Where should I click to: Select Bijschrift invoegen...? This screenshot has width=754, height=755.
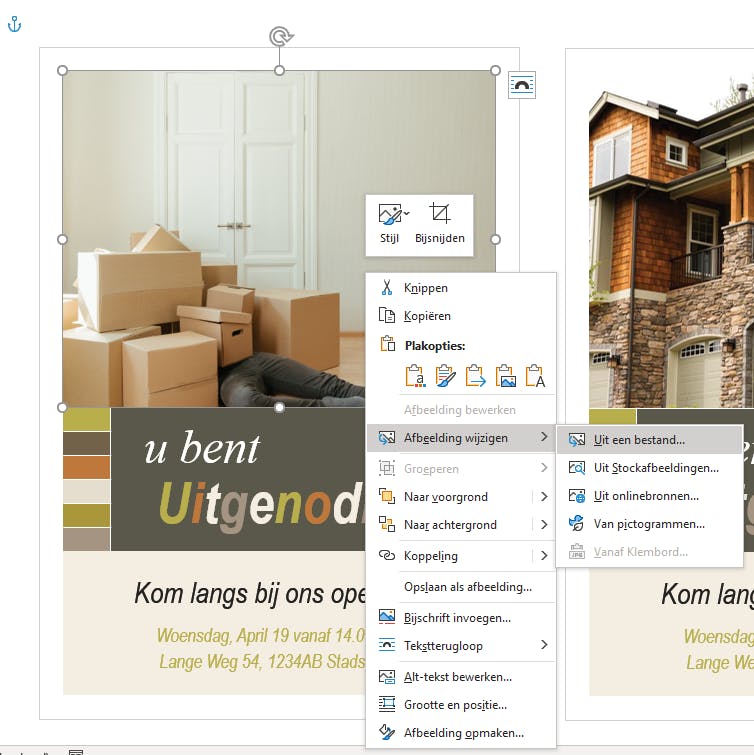tap(461, 618)
